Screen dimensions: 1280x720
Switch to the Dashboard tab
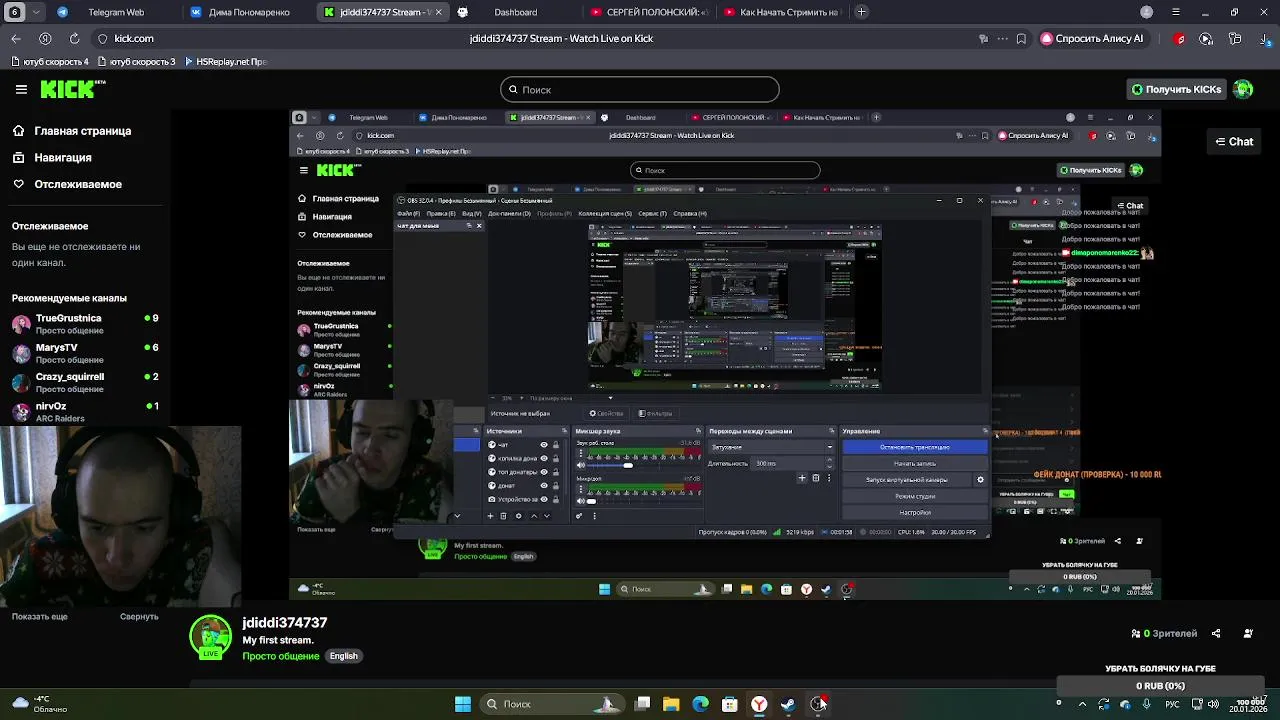point(515,12)
